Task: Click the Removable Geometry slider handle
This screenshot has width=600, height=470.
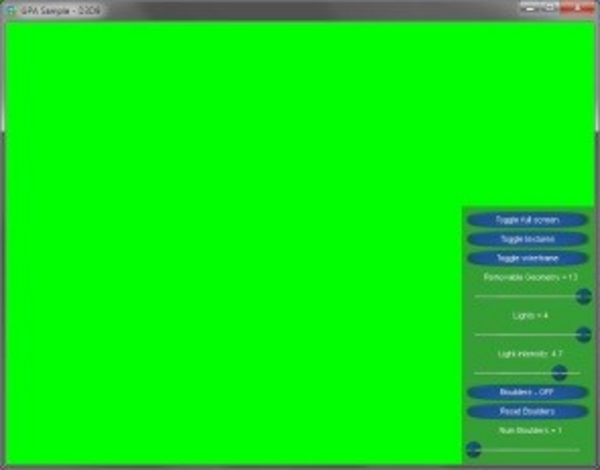Action: (x=584, y=296)
